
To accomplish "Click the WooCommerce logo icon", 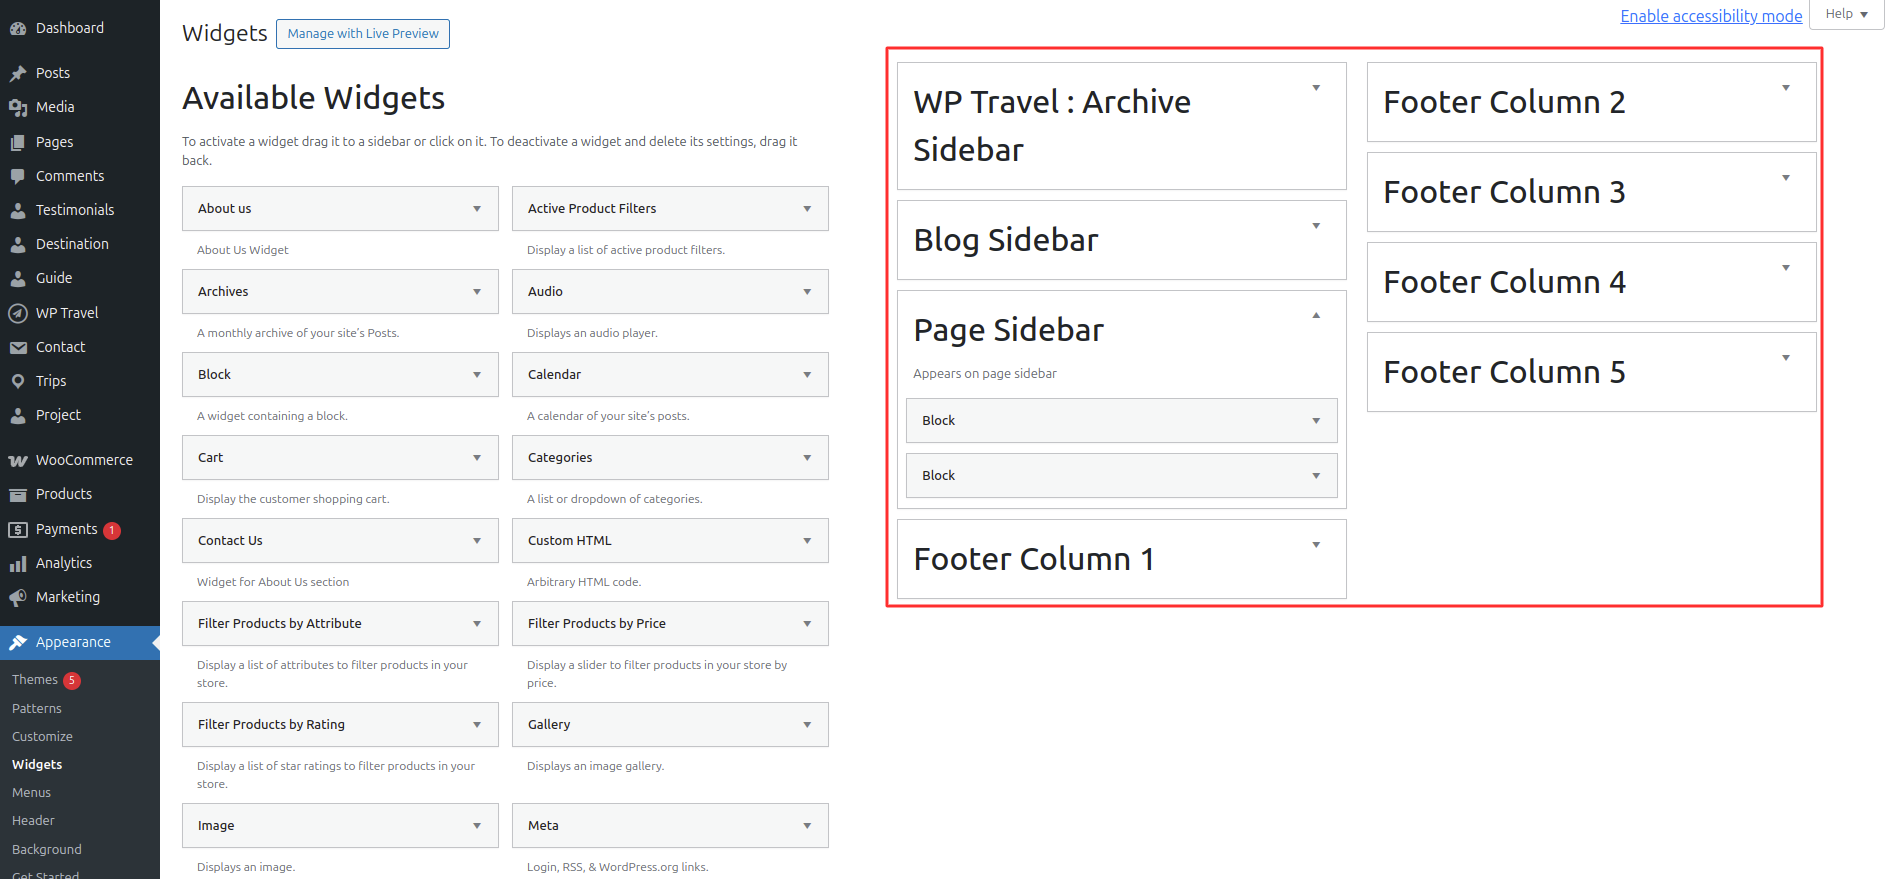I will 18,460.
